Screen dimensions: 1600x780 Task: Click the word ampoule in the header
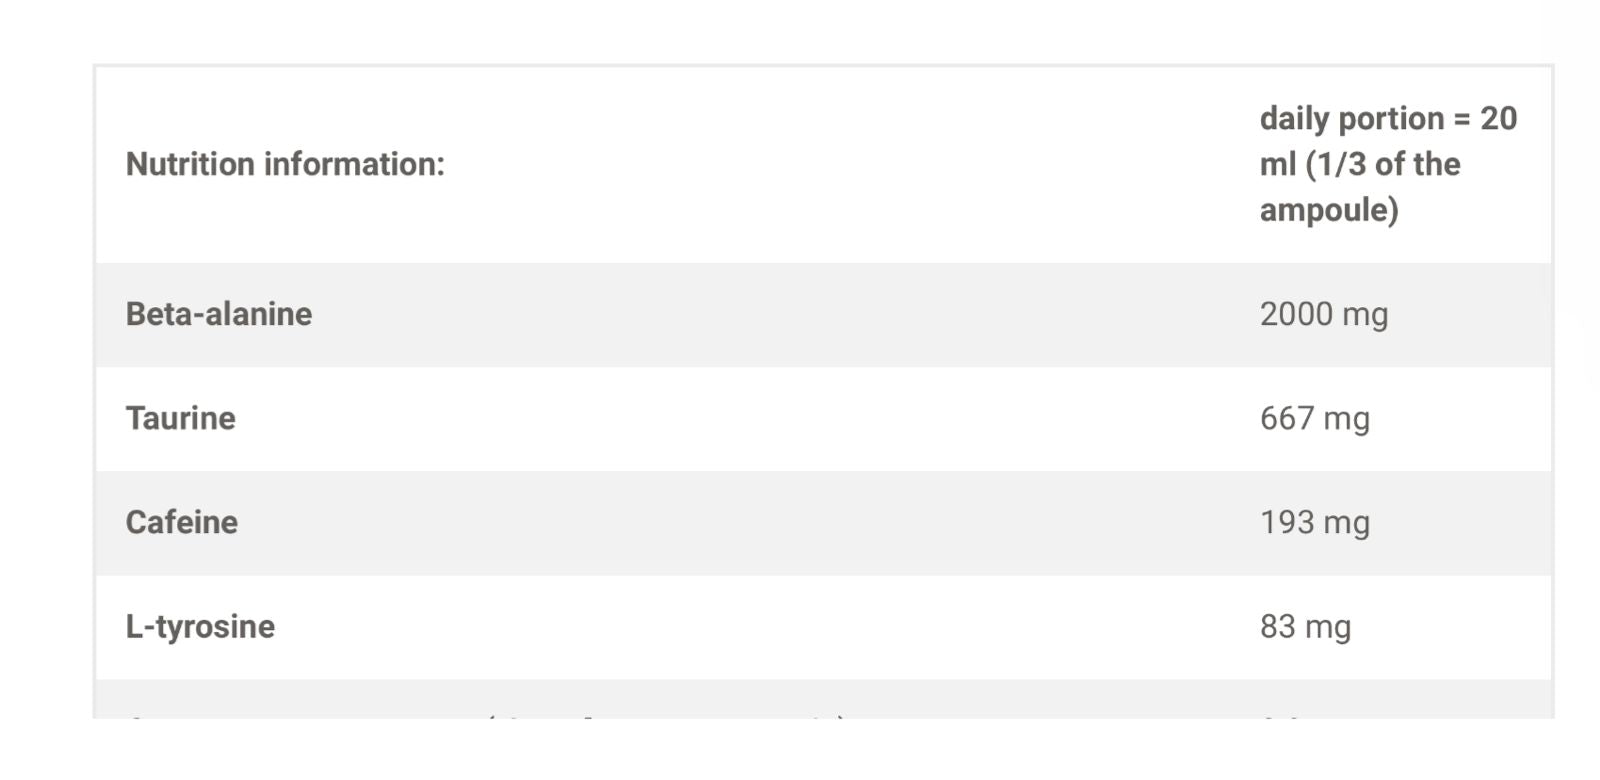(1329, 210)
